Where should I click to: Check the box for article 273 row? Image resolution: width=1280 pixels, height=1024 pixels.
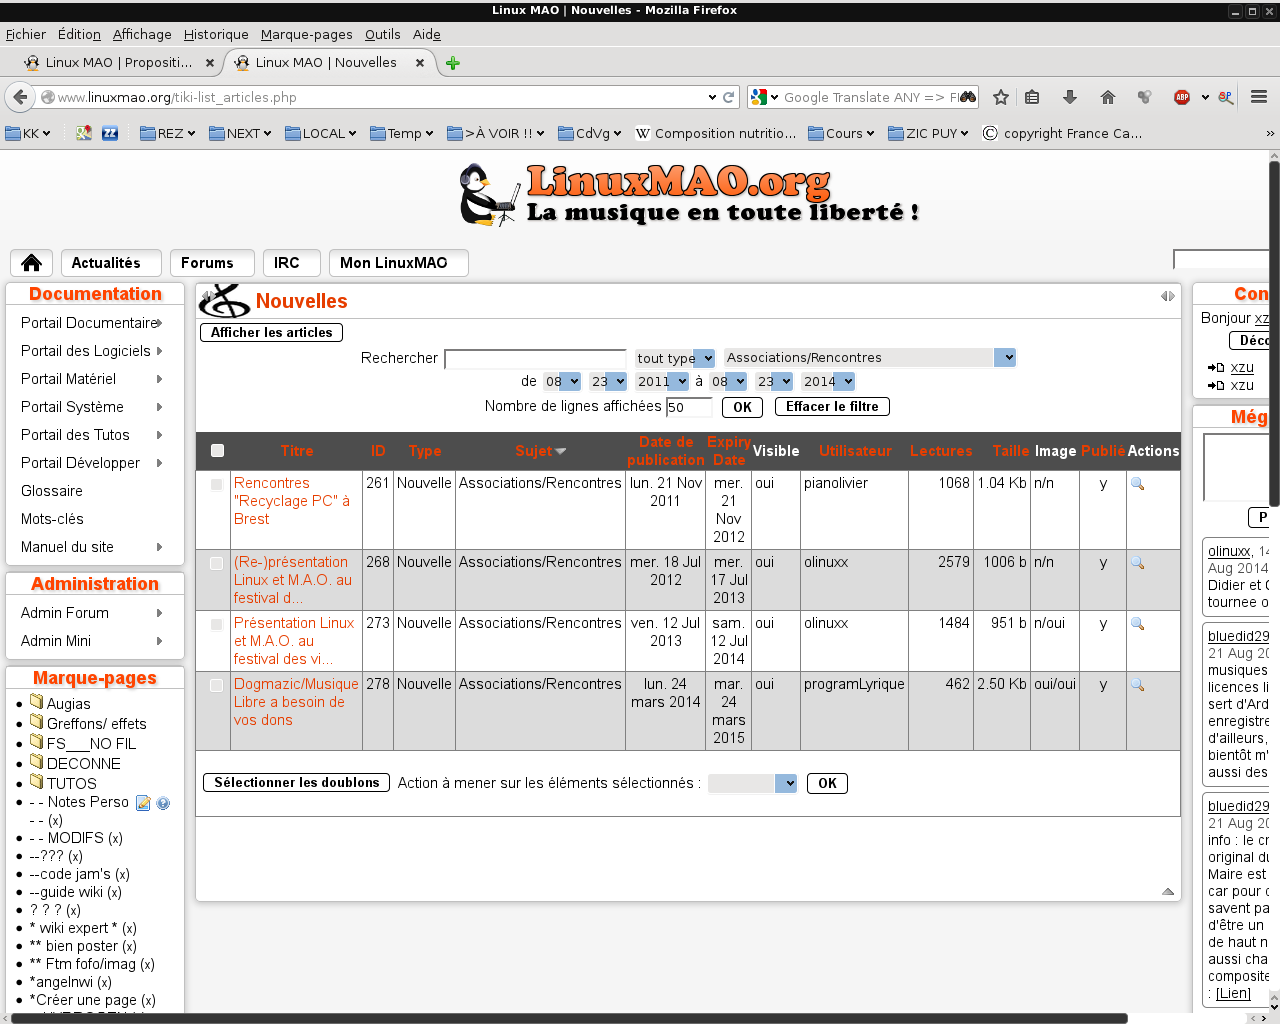pos(216,625)
